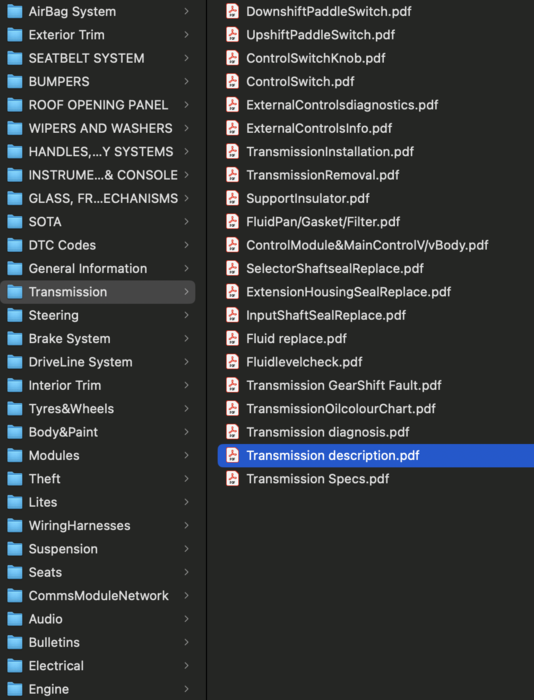Click the chevron beside General Information
Image resolution: width=534 pixels, height=700 pixels.
[187, 268]
